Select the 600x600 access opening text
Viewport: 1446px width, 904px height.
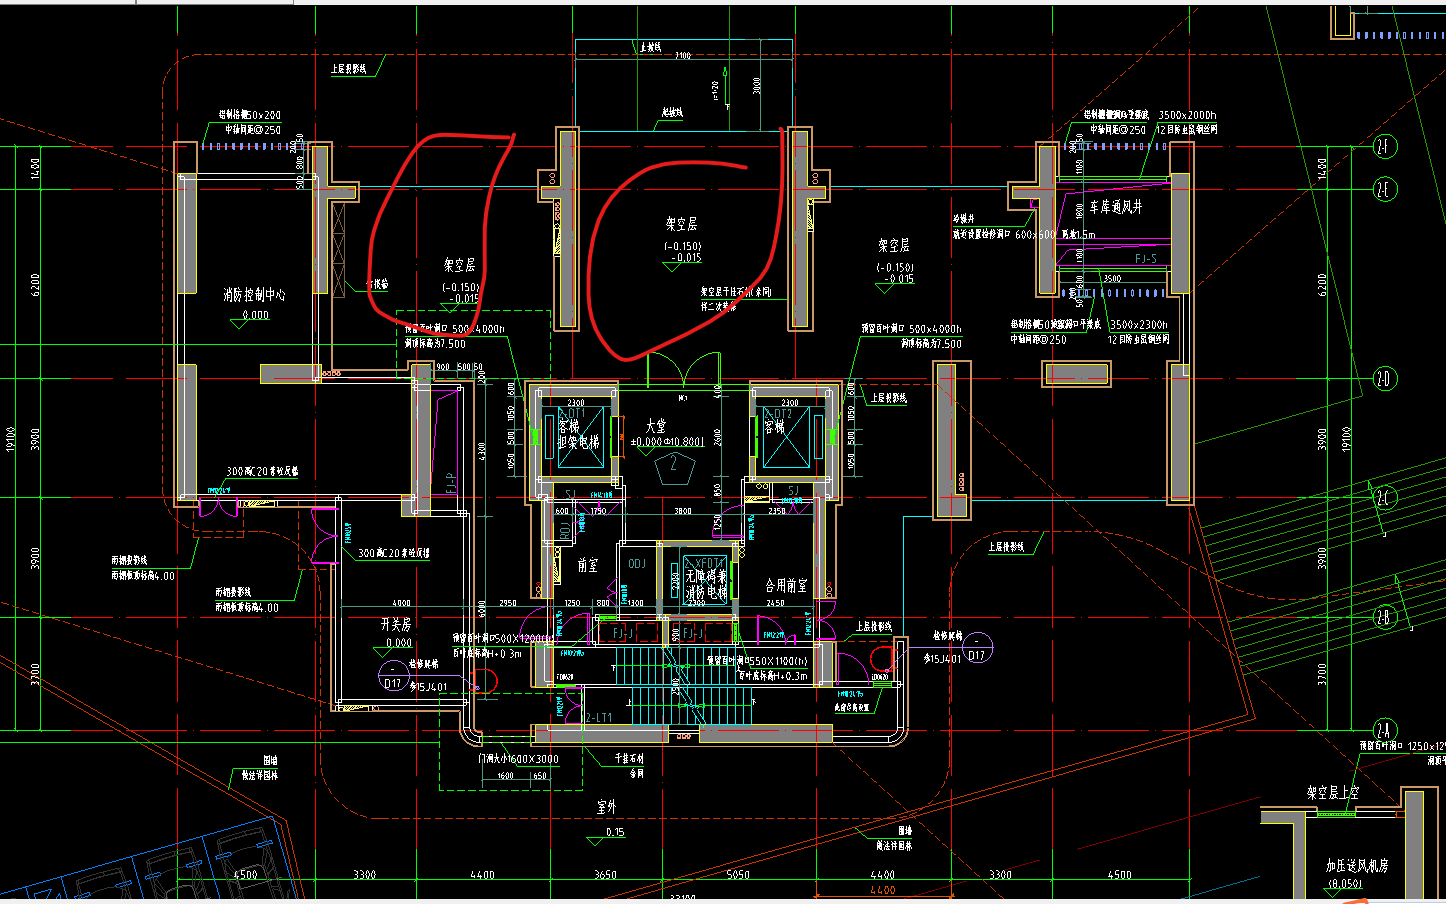point(1036,235)
